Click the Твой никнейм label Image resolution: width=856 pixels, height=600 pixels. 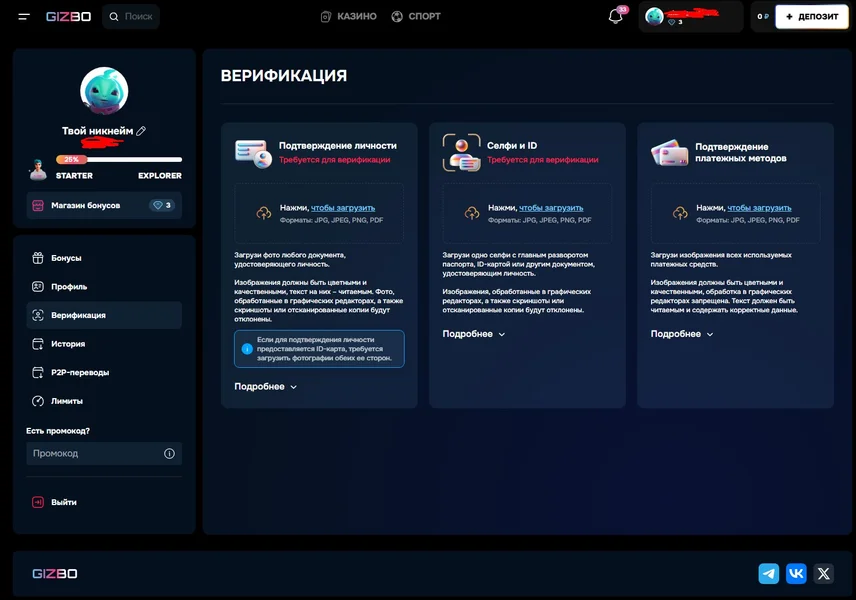tap(97, 131)
